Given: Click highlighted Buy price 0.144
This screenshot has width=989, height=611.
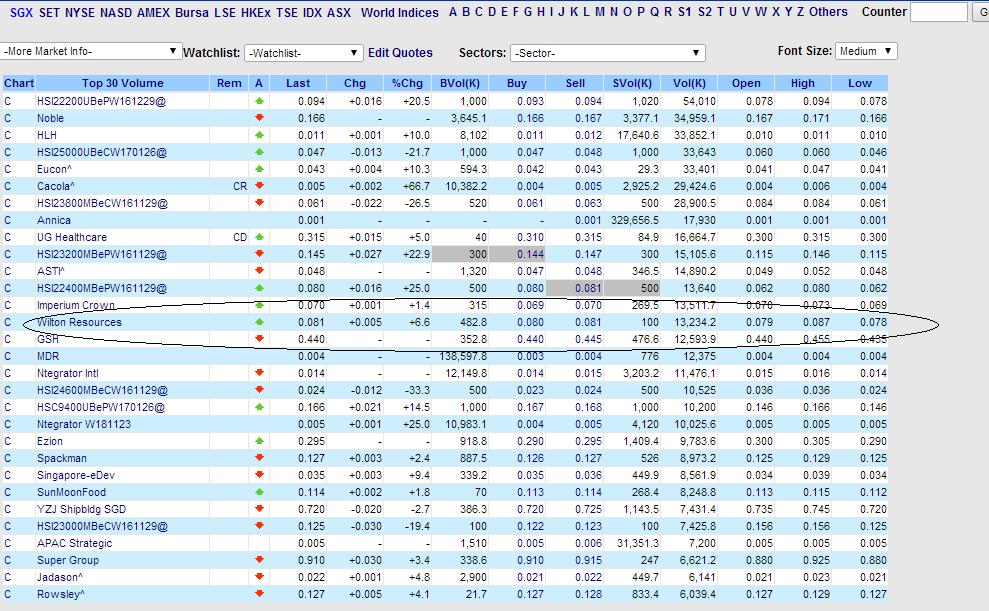Looking at the screenshot, I should [x=530, y=255].
